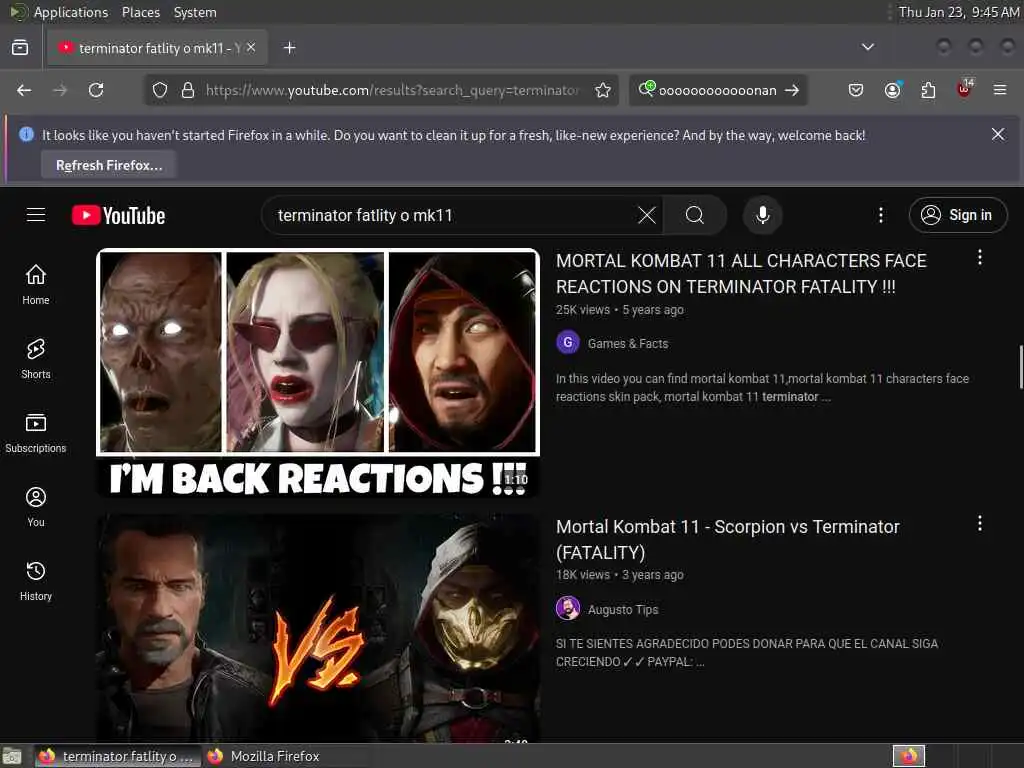Open action menu for Scorpion vs Terminator
Image resolution: width=1024 pixels, height=768 pixels.
[x=980, y=523]
